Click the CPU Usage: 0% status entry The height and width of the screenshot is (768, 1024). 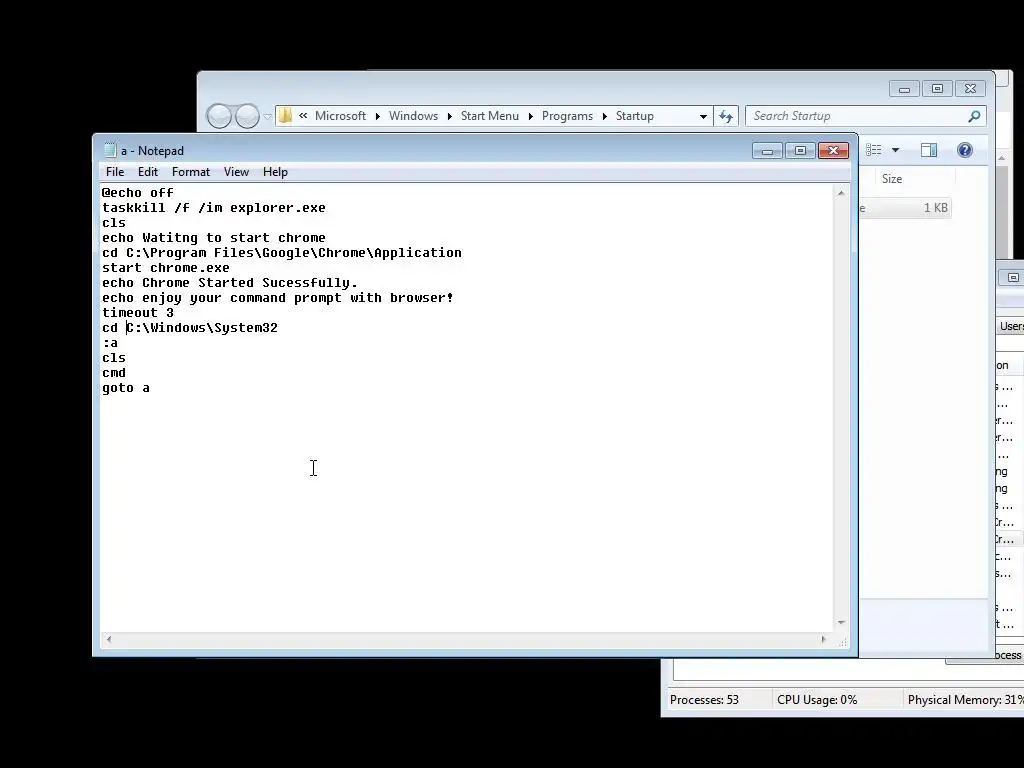click(x=817, y=699)
